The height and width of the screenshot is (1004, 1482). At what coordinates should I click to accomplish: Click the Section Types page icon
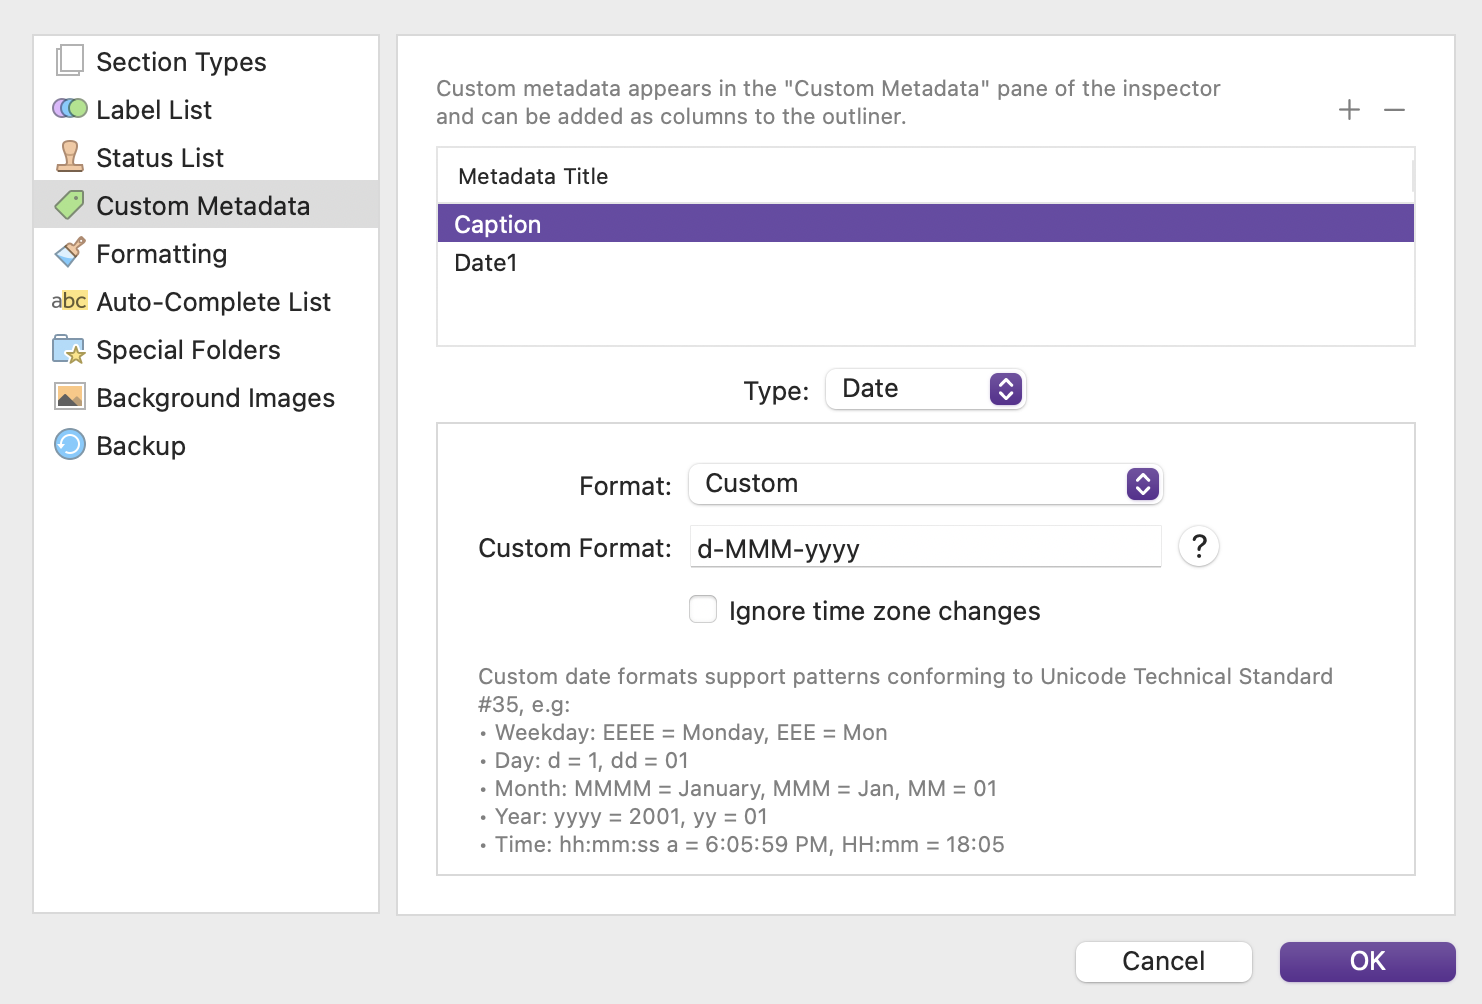click(x=69, y=61)
